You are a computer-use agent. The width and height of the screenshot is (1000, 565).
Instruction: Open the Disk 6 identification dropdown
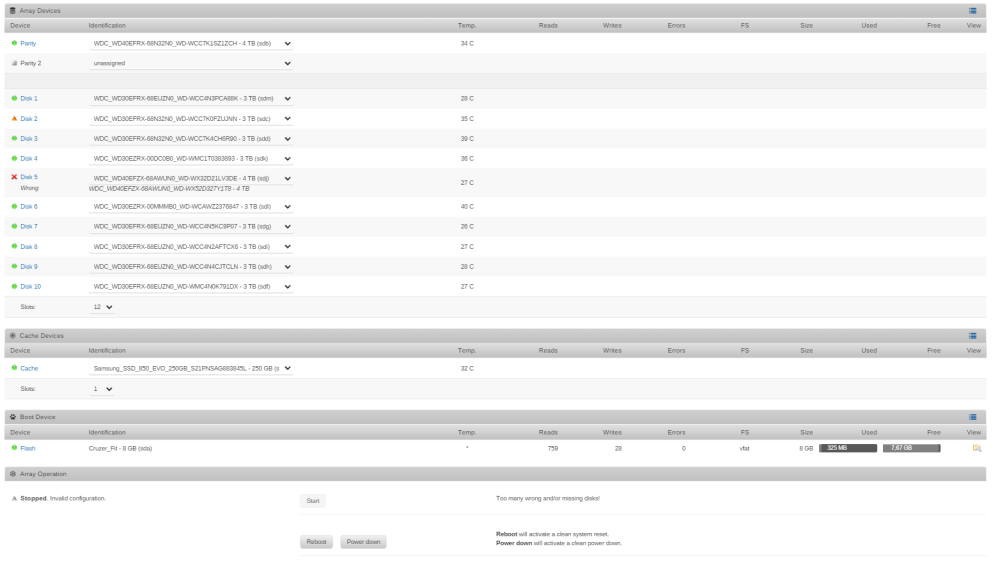[191, 207]
